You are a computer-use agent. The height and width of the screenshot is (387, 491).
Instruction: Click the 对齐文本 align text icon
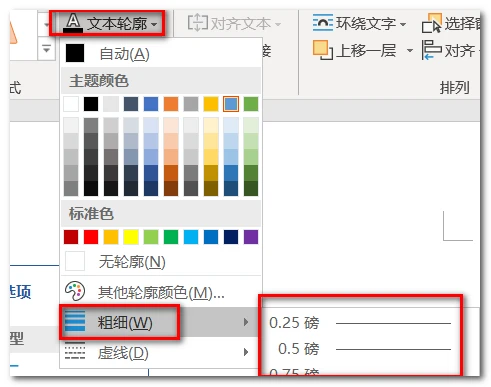198,23
